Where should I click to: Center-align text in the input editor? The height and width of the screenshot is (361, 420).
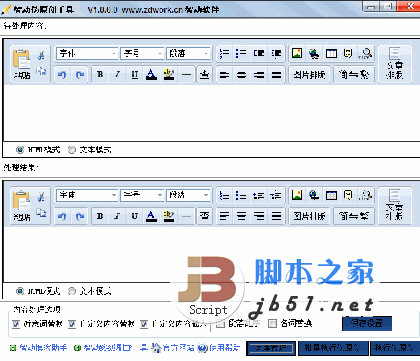point(241,75)
